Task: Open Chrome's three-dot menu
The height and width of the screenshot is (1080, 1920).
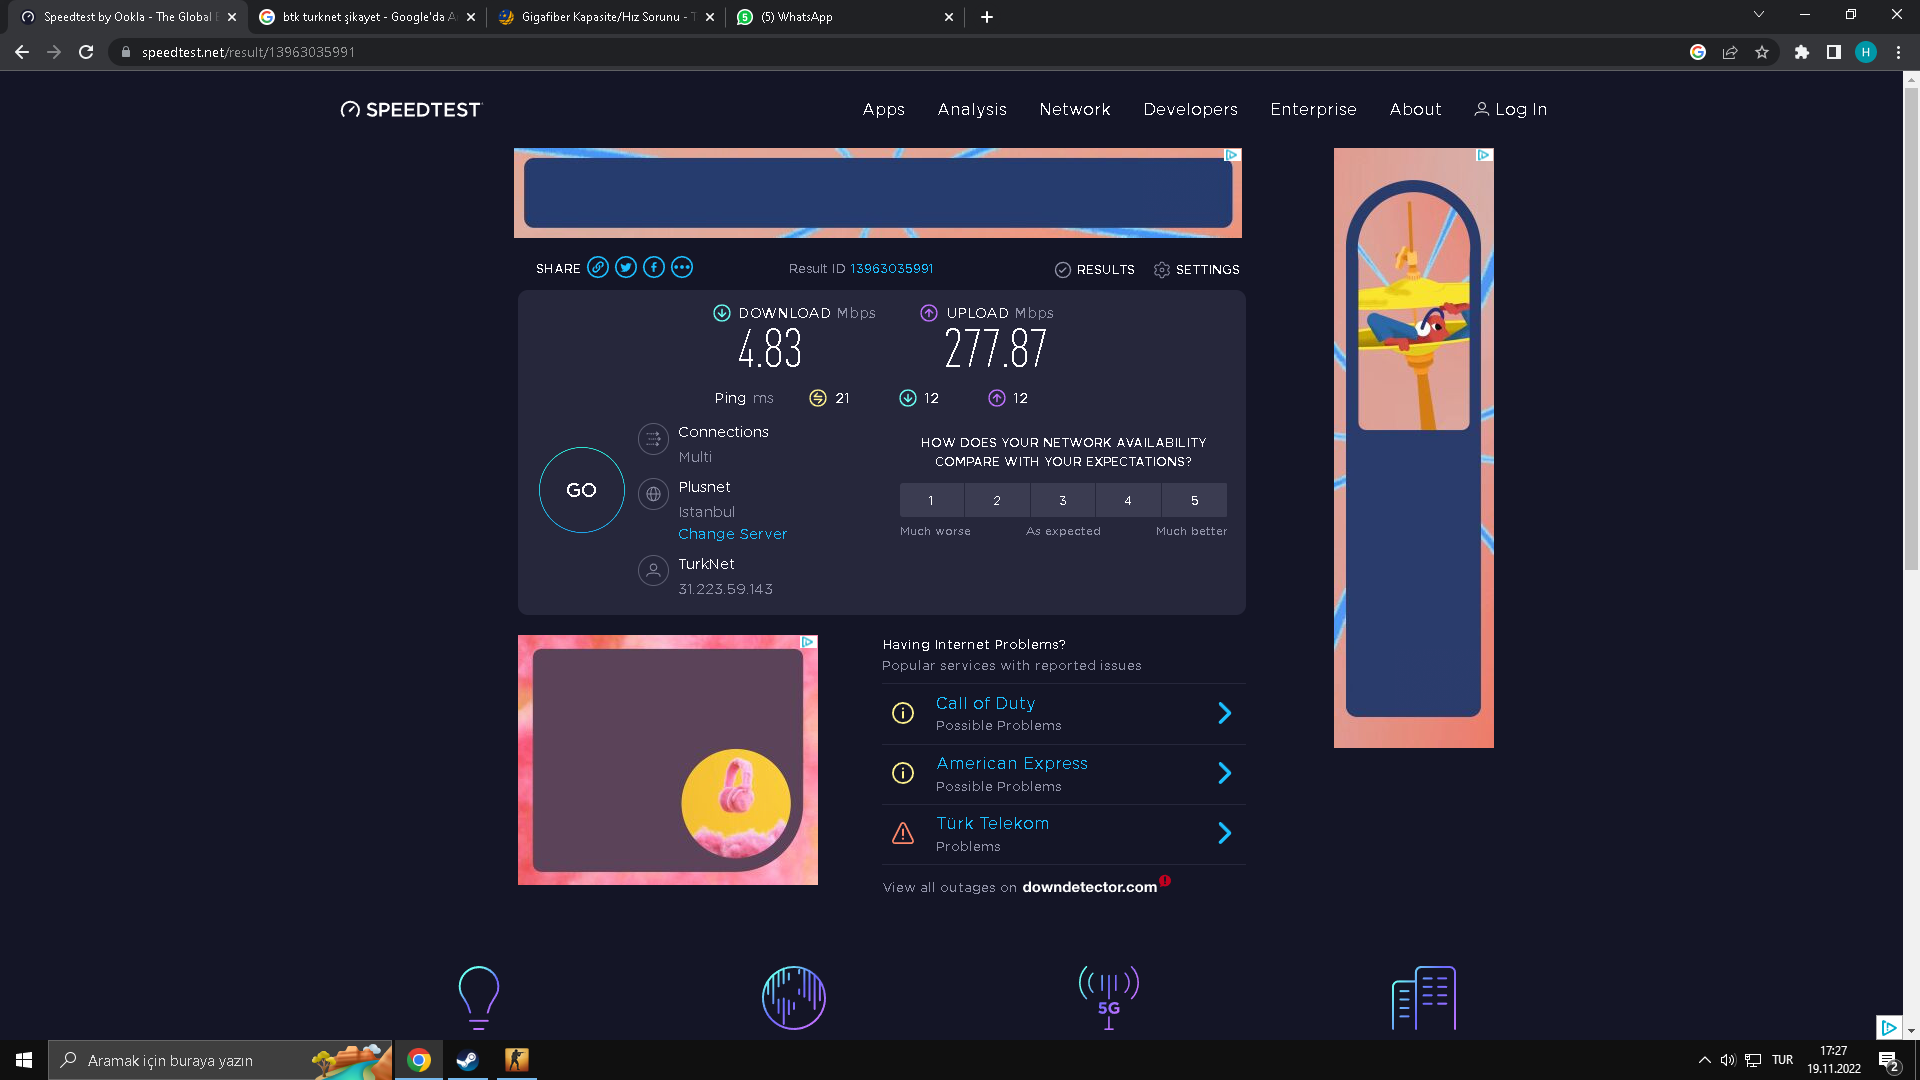Action: [x=1898, y=52]
